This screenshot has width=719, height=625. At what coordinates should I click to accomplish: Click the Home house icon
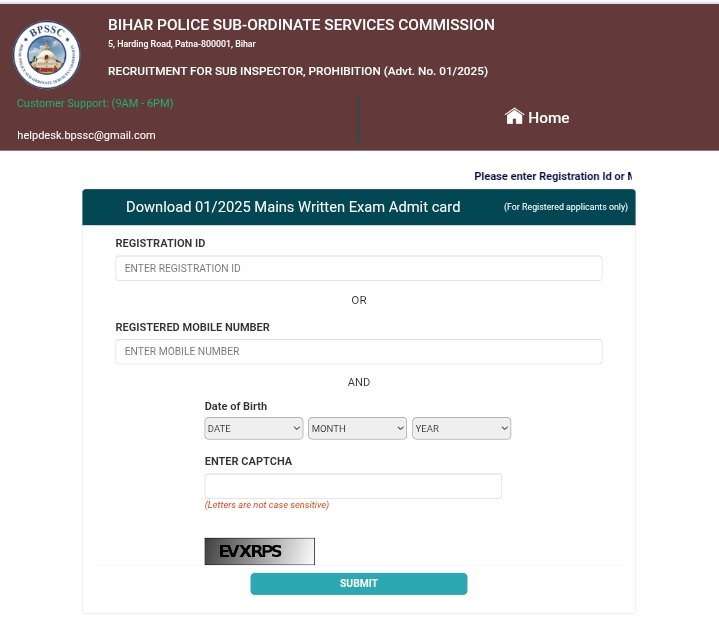click(x=514, y=116)
